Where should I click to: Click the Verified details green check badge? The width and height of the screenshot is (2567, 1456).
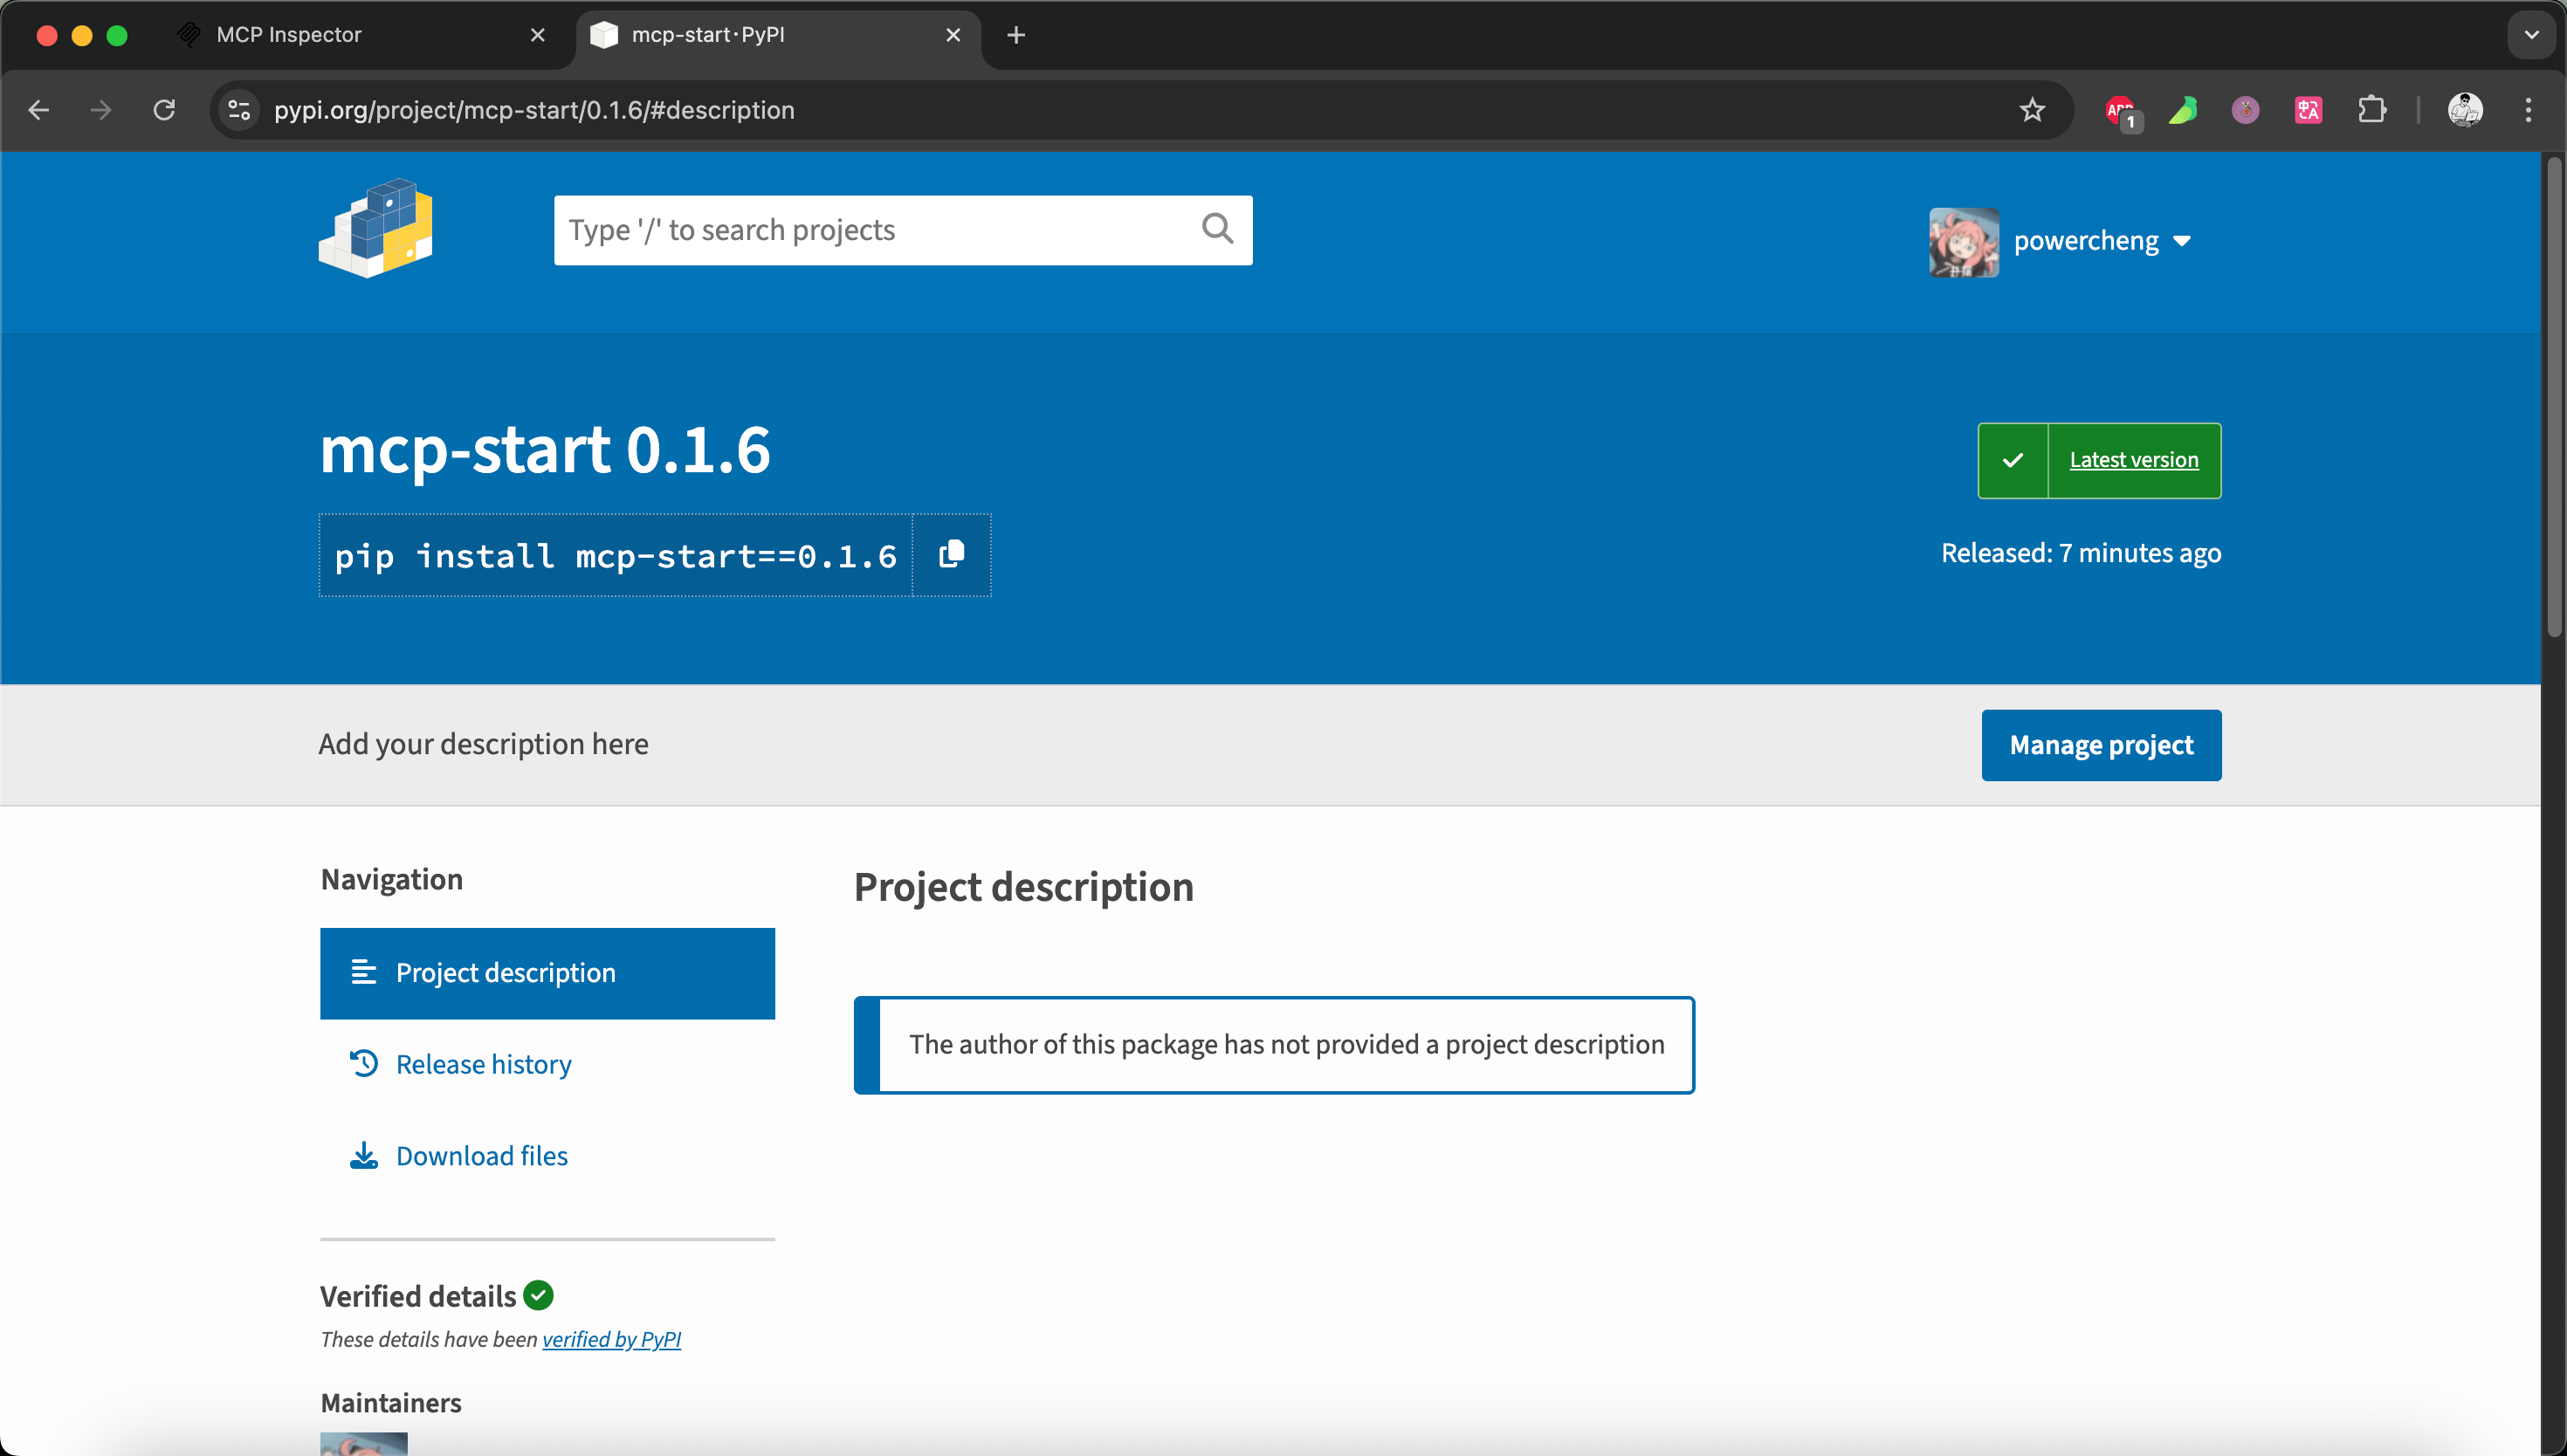click(538, 1295)
